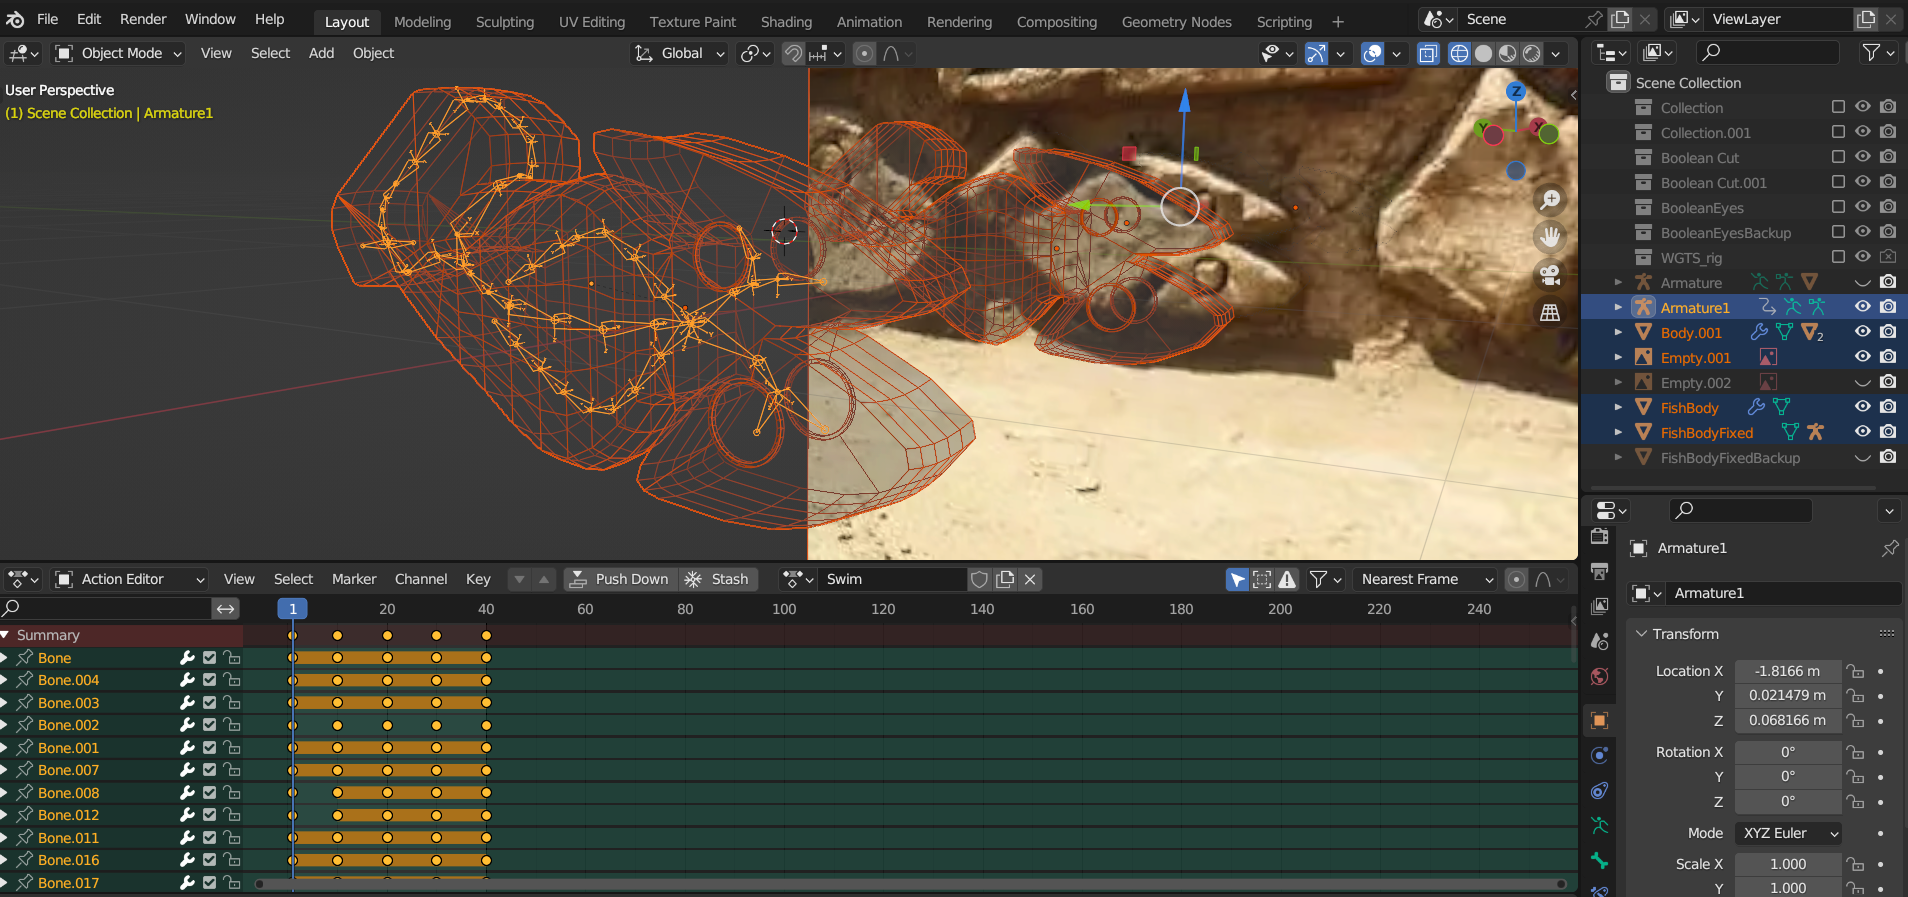Open the Render menu
Image resolution: width=1908 pixels, height=897 pixels.
pyautogui.click(x=143, y=19)
